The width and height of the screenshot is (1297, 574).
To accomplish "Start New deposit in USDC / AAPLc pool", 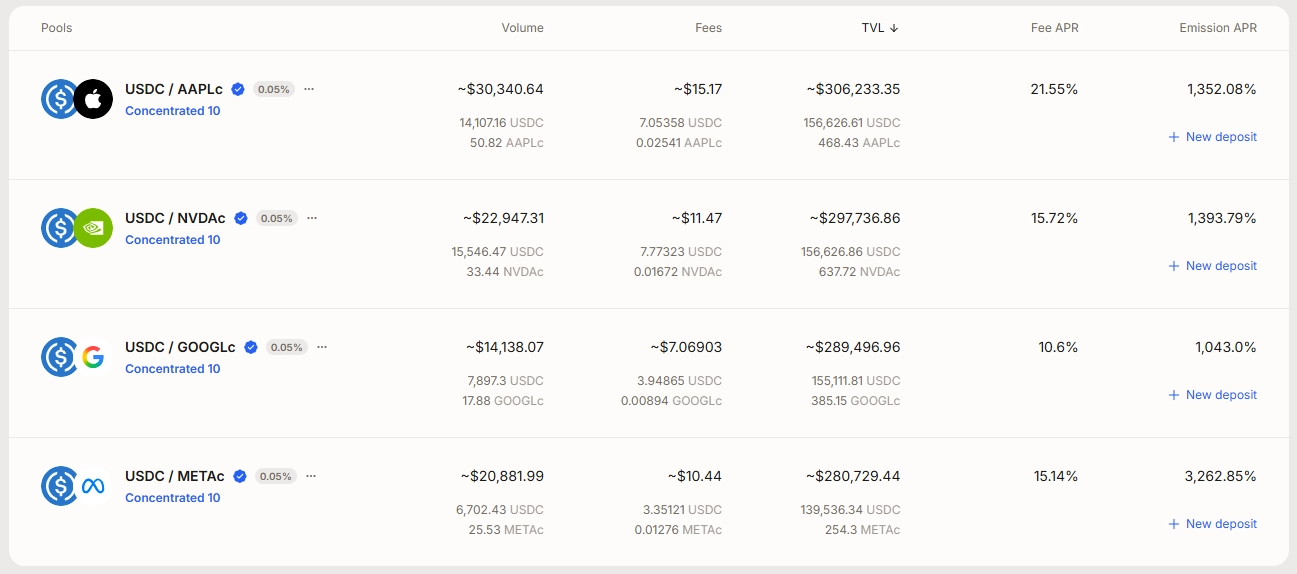I will pyautogui.click(x=1212, y=137).
